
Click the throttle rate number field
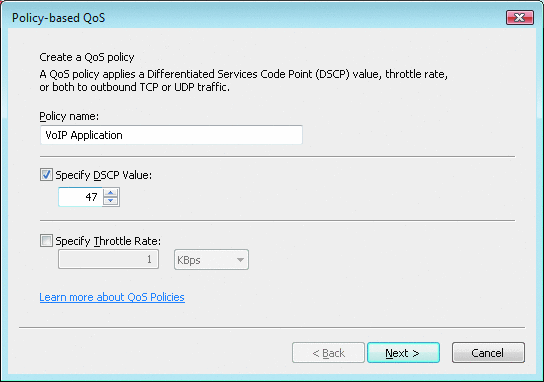pos(109,259)
